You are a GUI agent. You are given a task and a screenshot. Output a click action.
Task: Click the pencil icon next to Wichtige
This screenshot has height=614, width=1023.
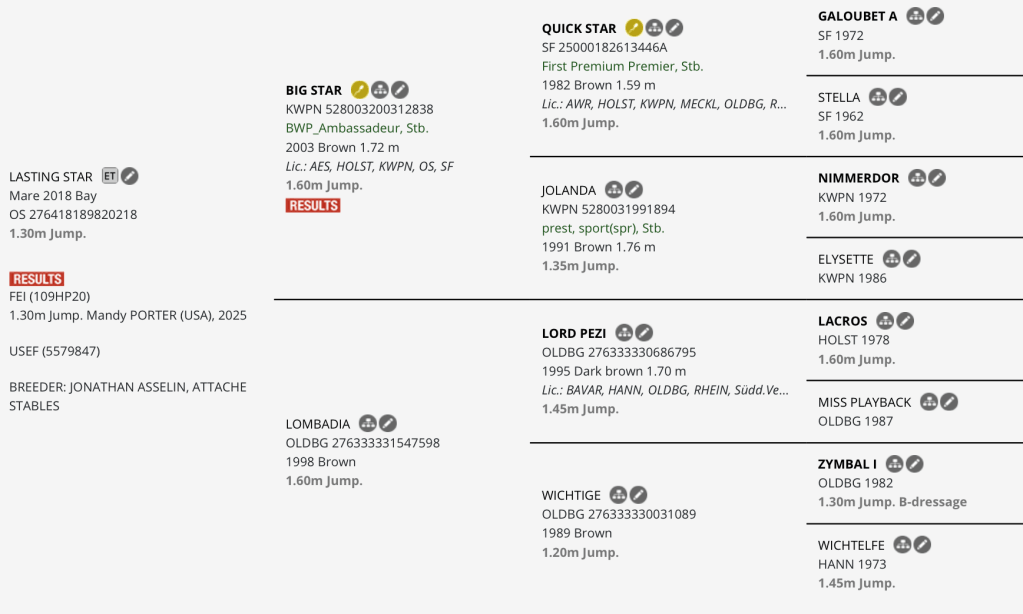(638, 495)
